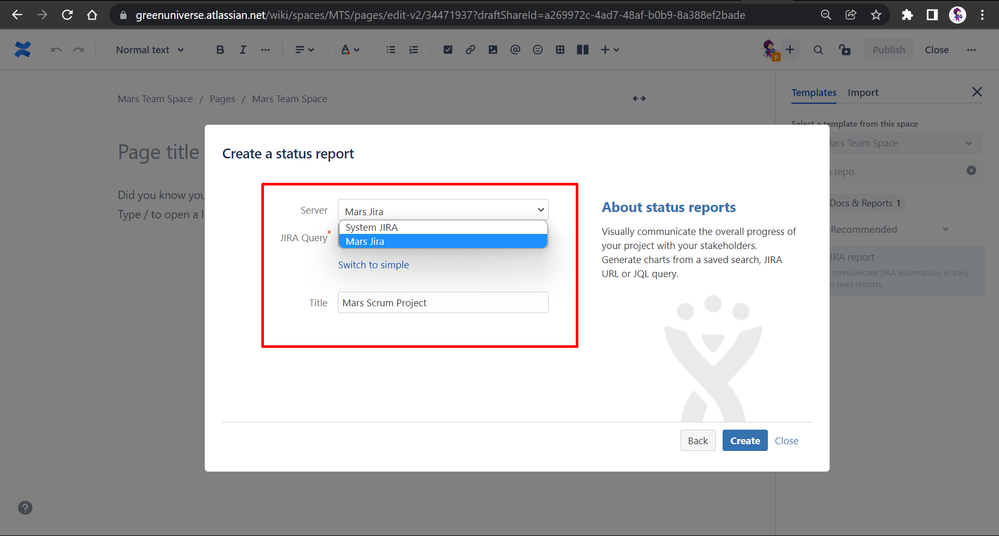This screenshot has width=999, height=536.
Task: Go to the browser home page
Action: [x=92, y=15]
